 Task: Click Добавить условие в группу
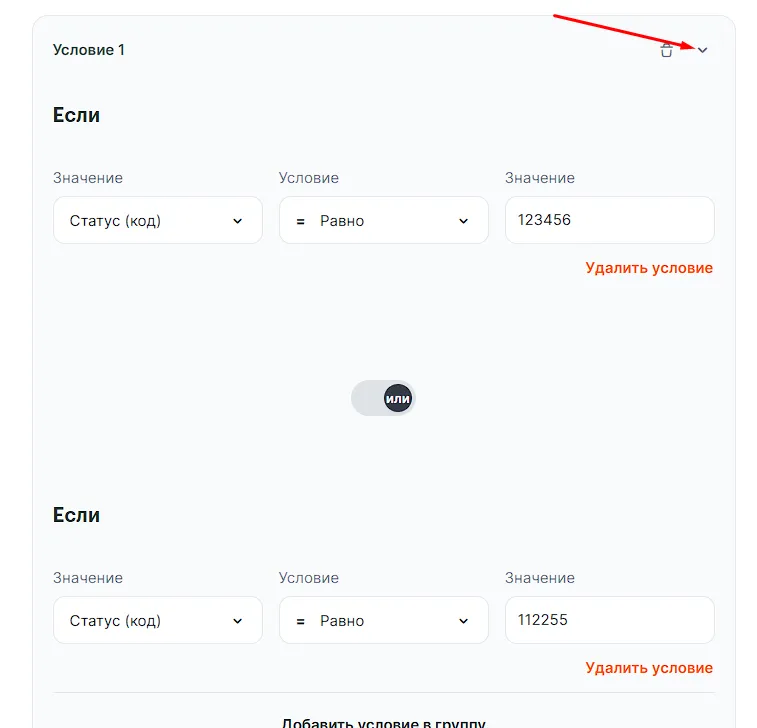point(384,722)
